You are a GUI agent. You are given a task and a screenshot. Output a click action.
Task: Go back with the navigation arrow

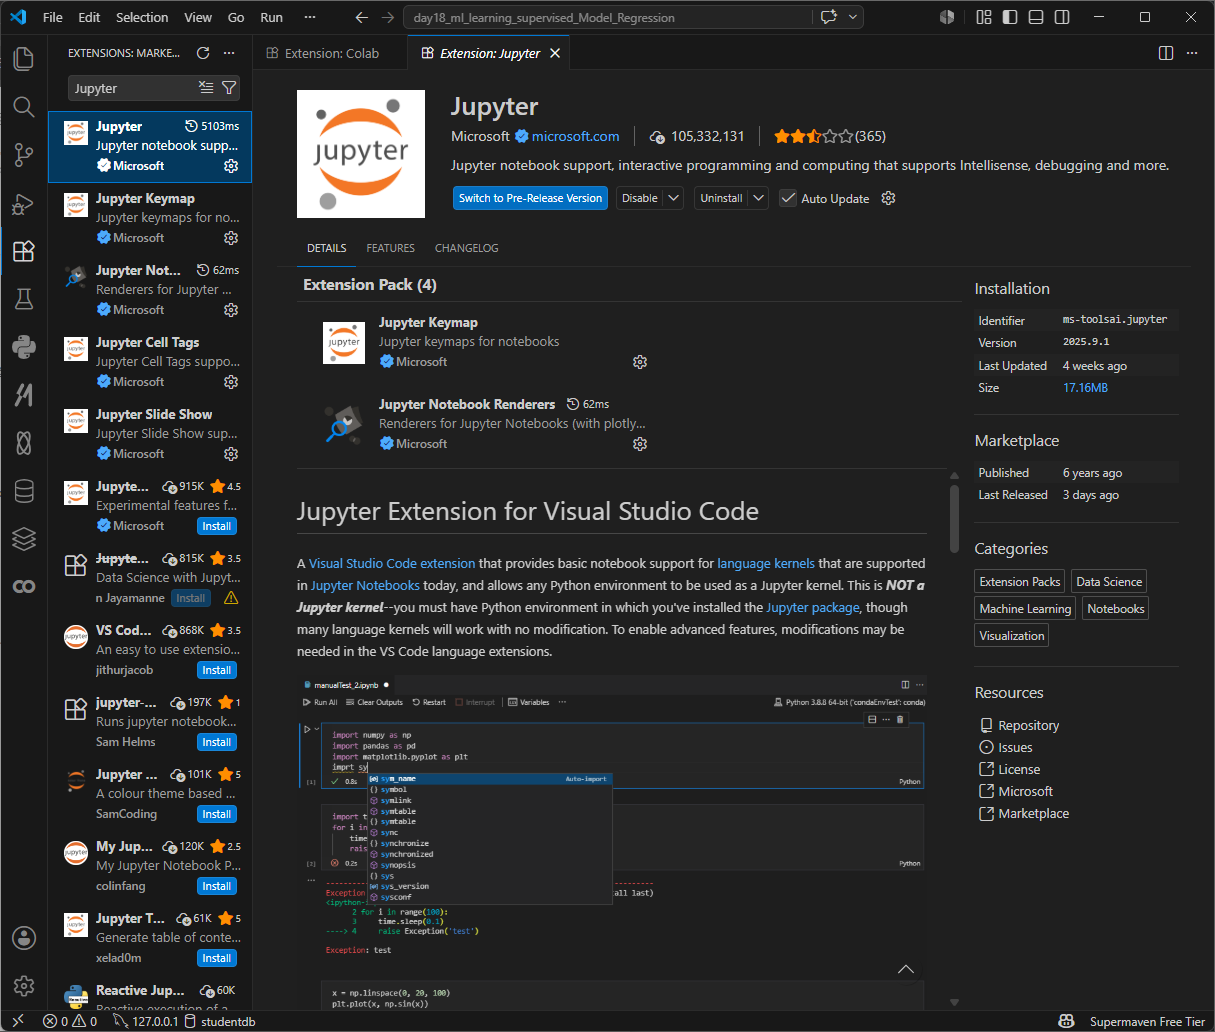click(363, 17)
